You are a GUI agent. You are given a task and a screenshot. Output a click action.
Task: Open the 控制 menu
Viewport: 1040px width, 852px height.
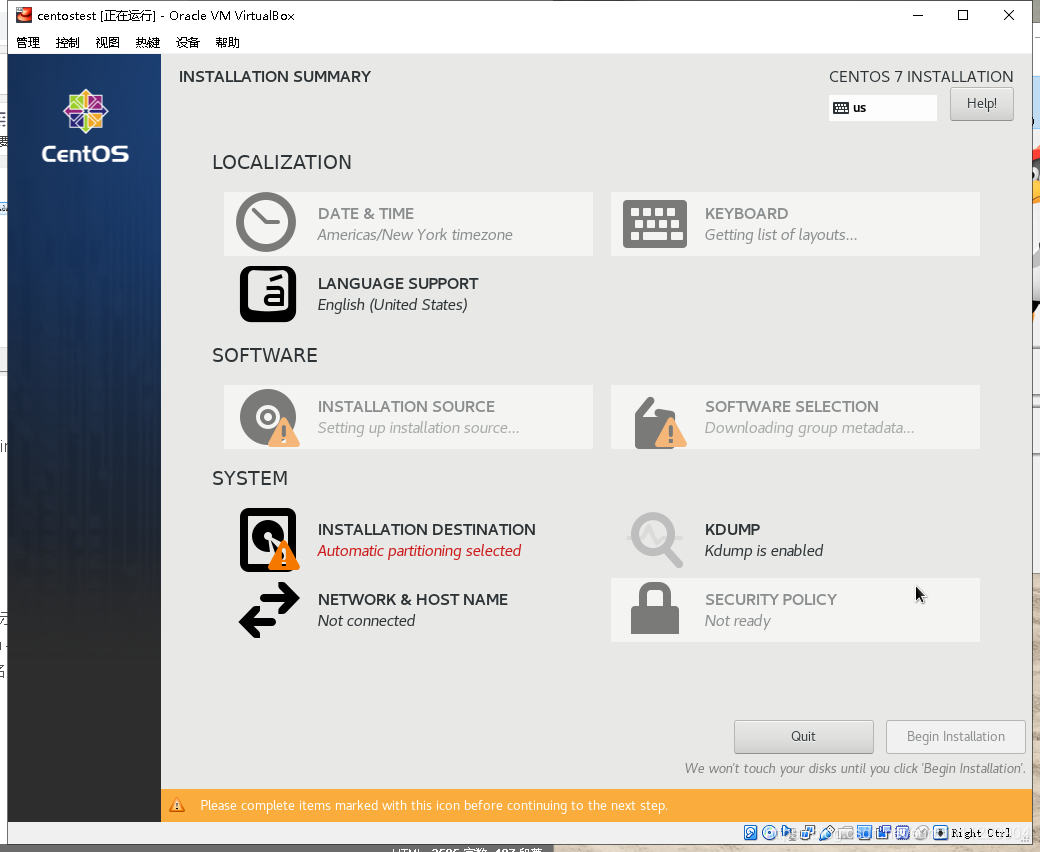pyautogui.click(x=68, y=42)
